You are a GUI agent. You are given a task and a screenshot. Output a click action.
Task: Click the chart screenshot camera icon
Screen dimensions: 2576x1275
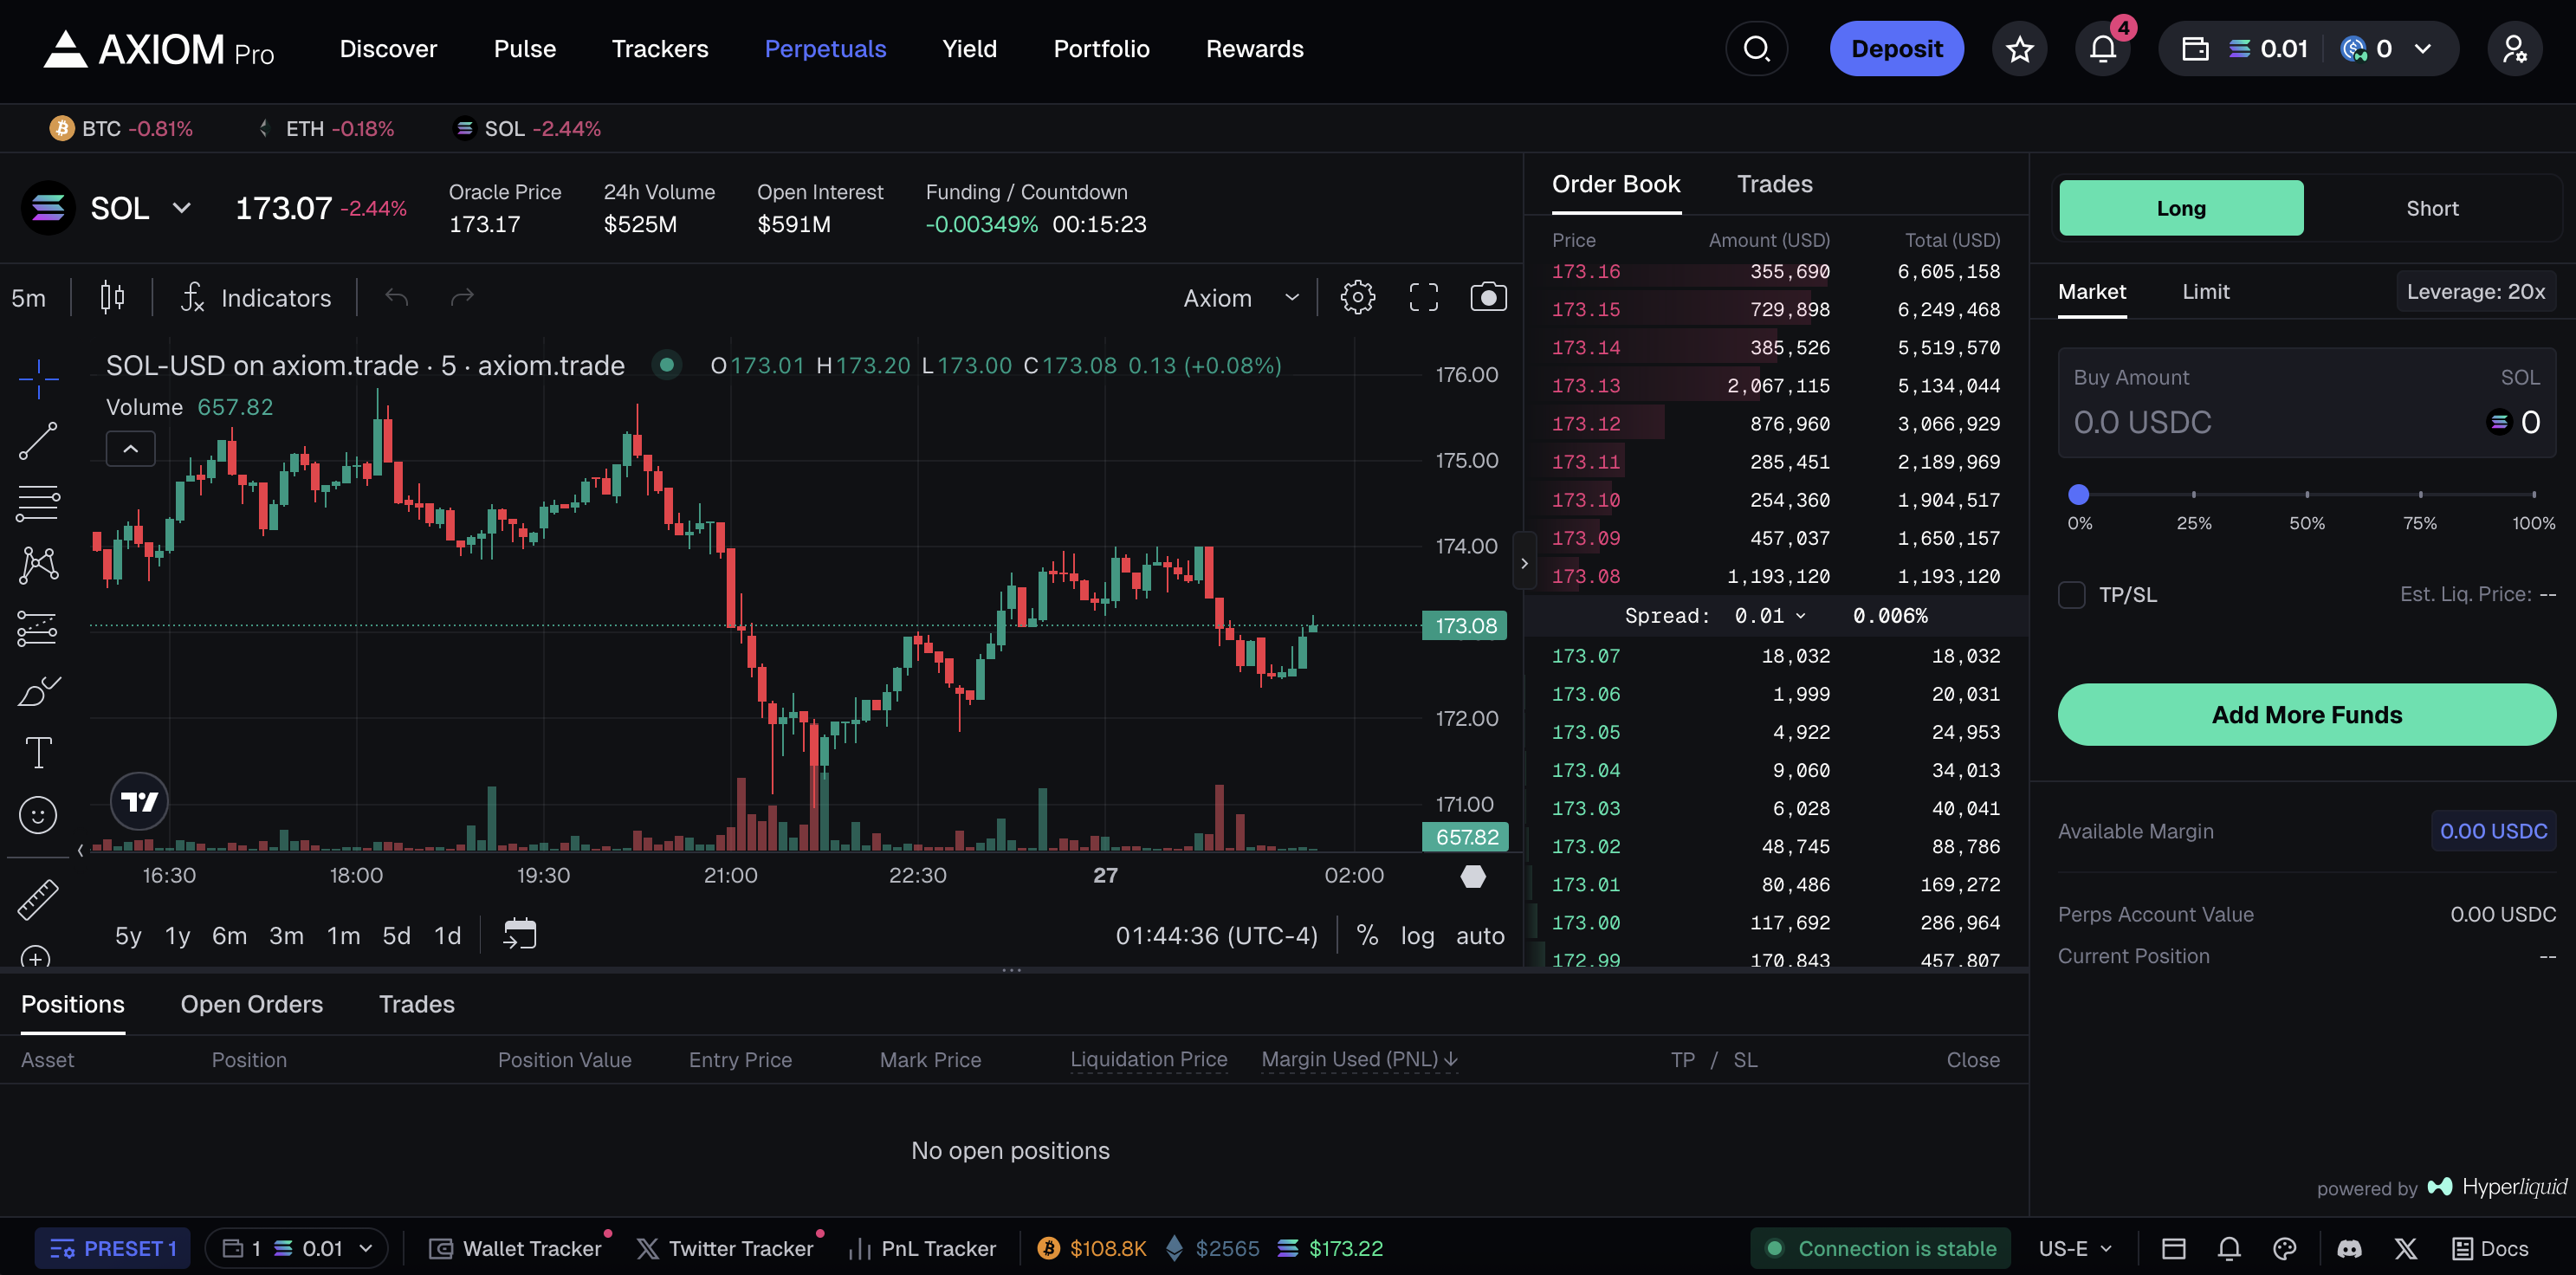[x=1487, y=297]
